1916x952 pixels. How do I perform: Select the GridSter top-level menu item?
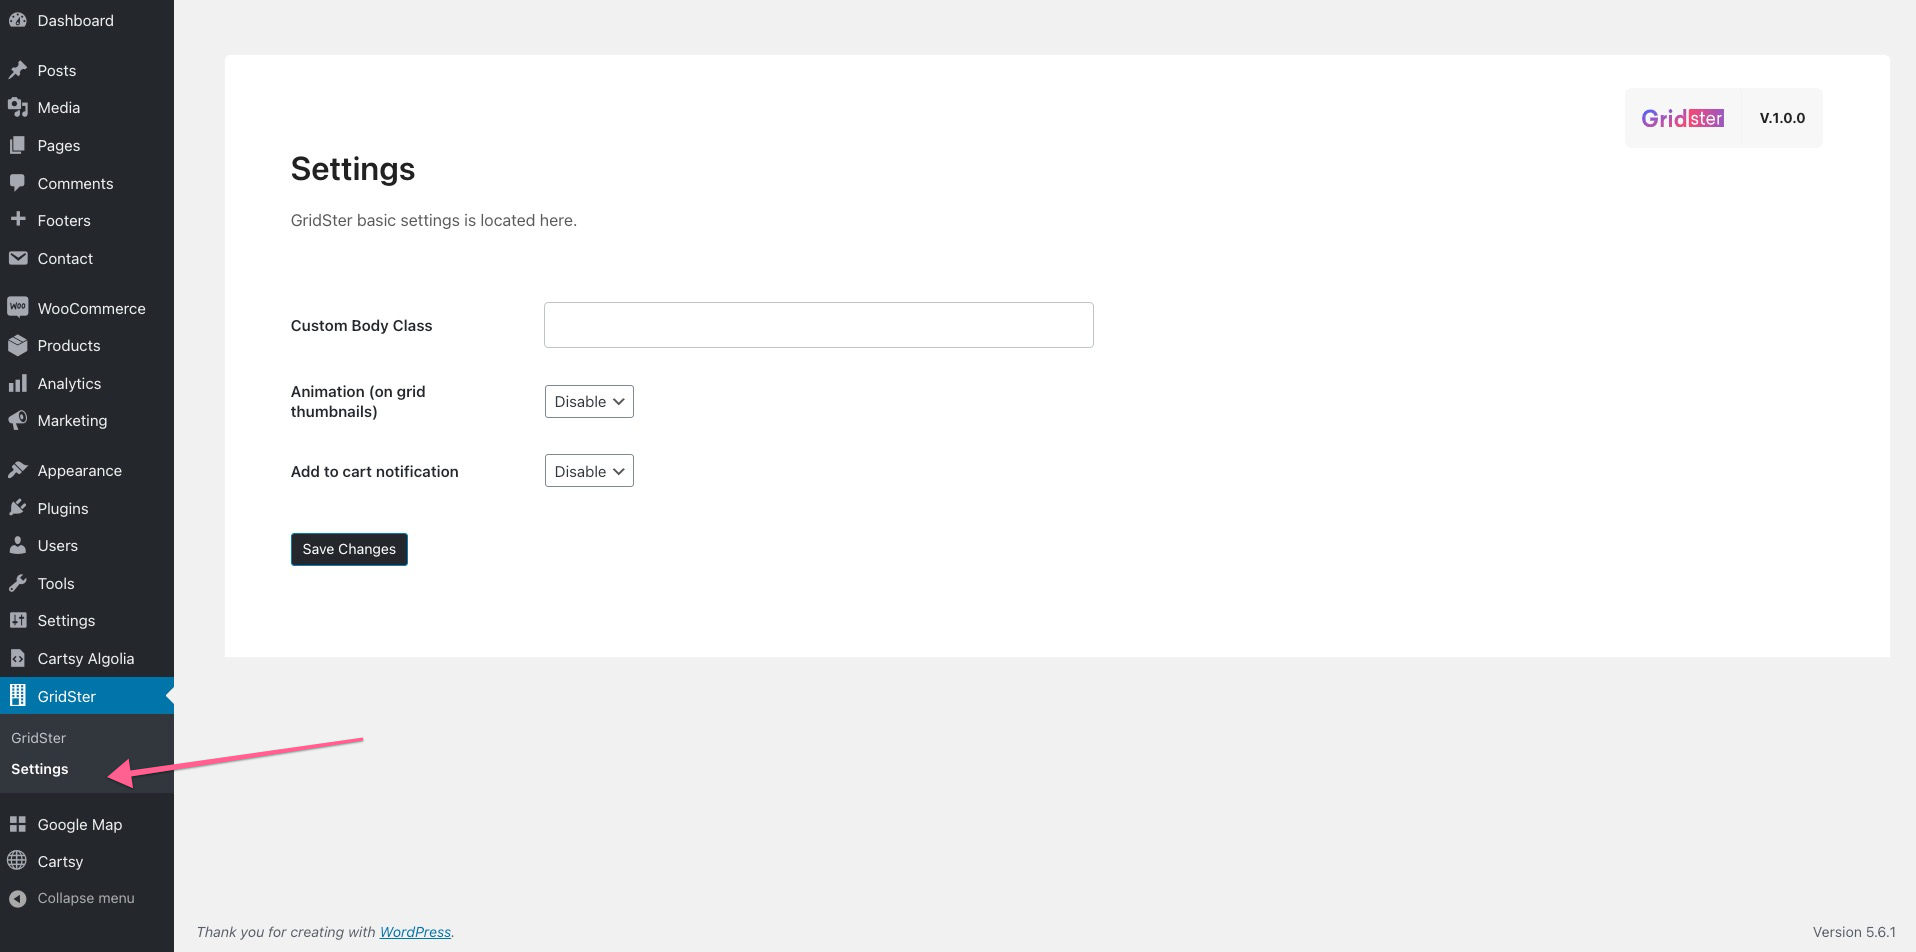tap(87, 696)
